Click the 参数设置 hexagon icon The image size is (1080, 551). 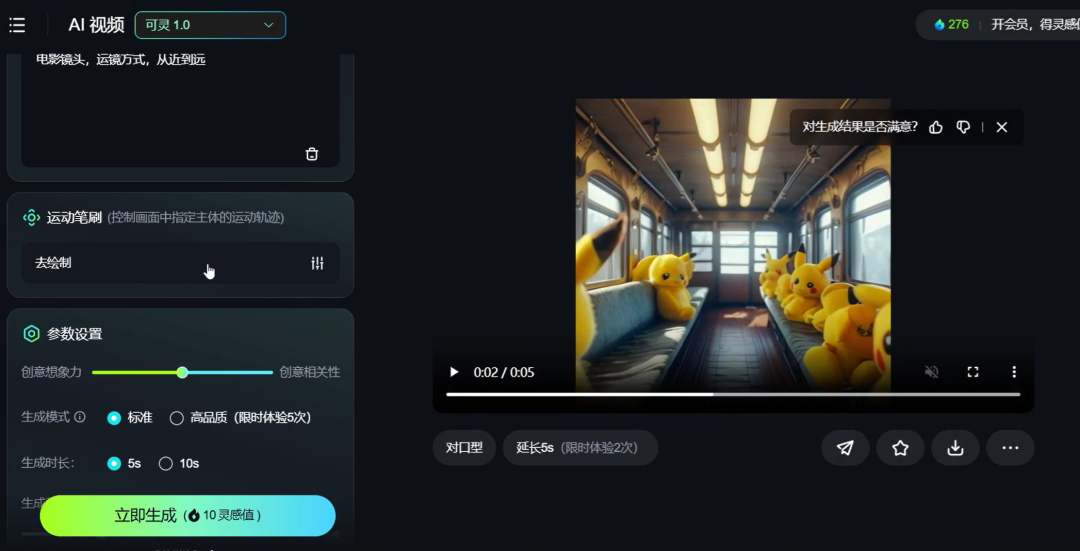pyautogui.click(x=31, y=334)
